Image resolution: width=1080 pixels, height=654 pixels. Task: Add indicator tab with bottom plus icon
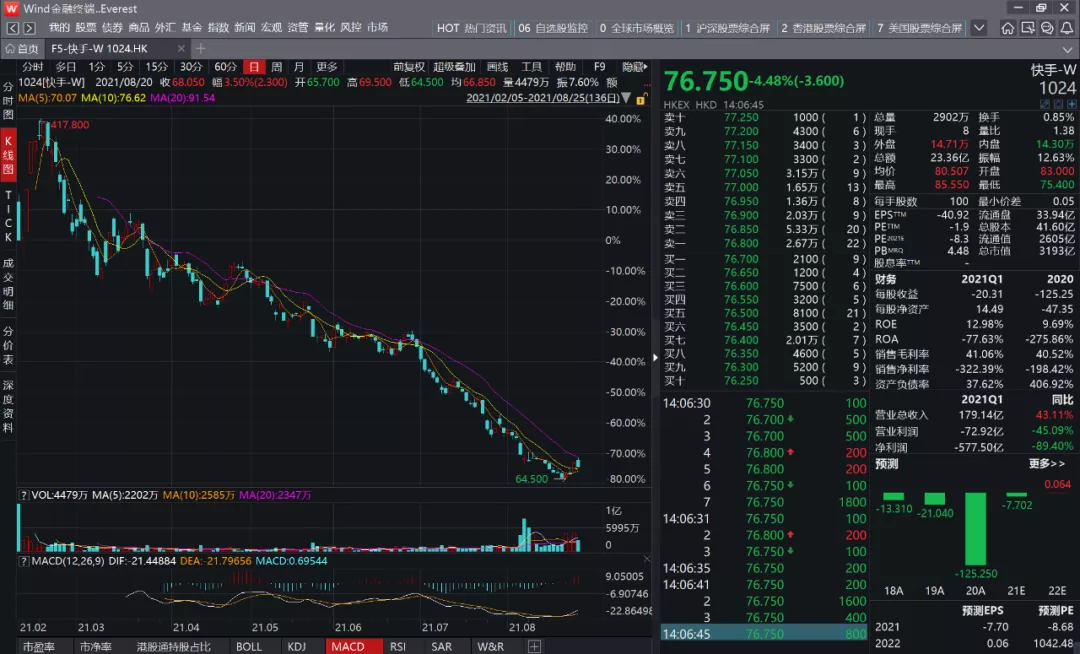pyautogui.click(x=534, y=647)
